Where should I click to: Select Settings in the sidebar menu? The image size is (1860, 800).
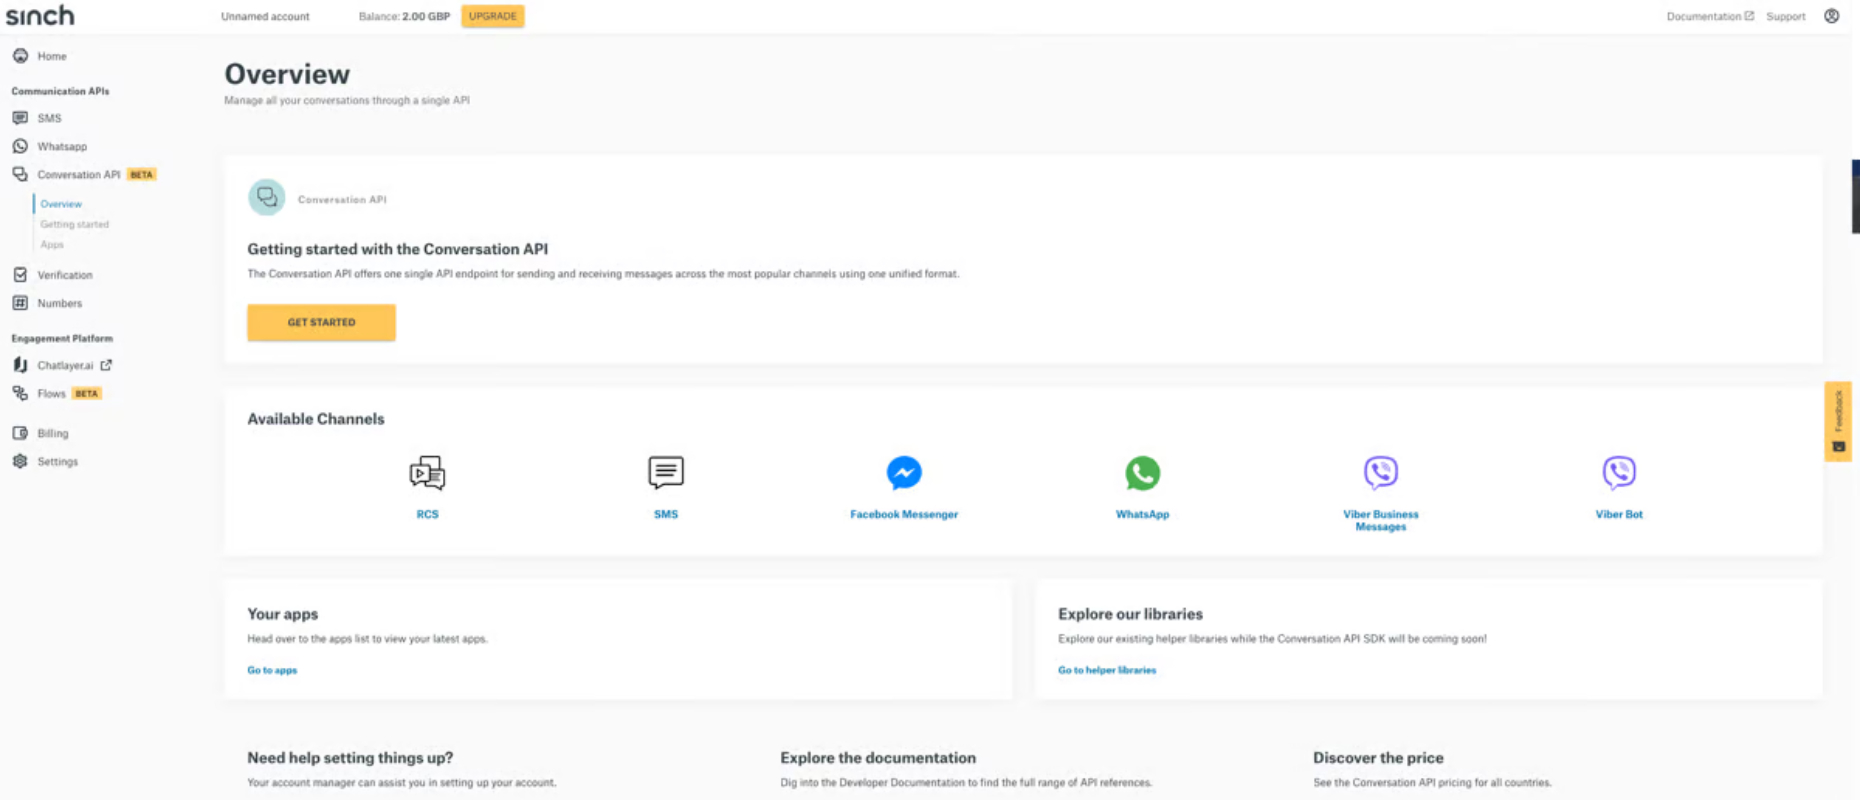point(57,461)
